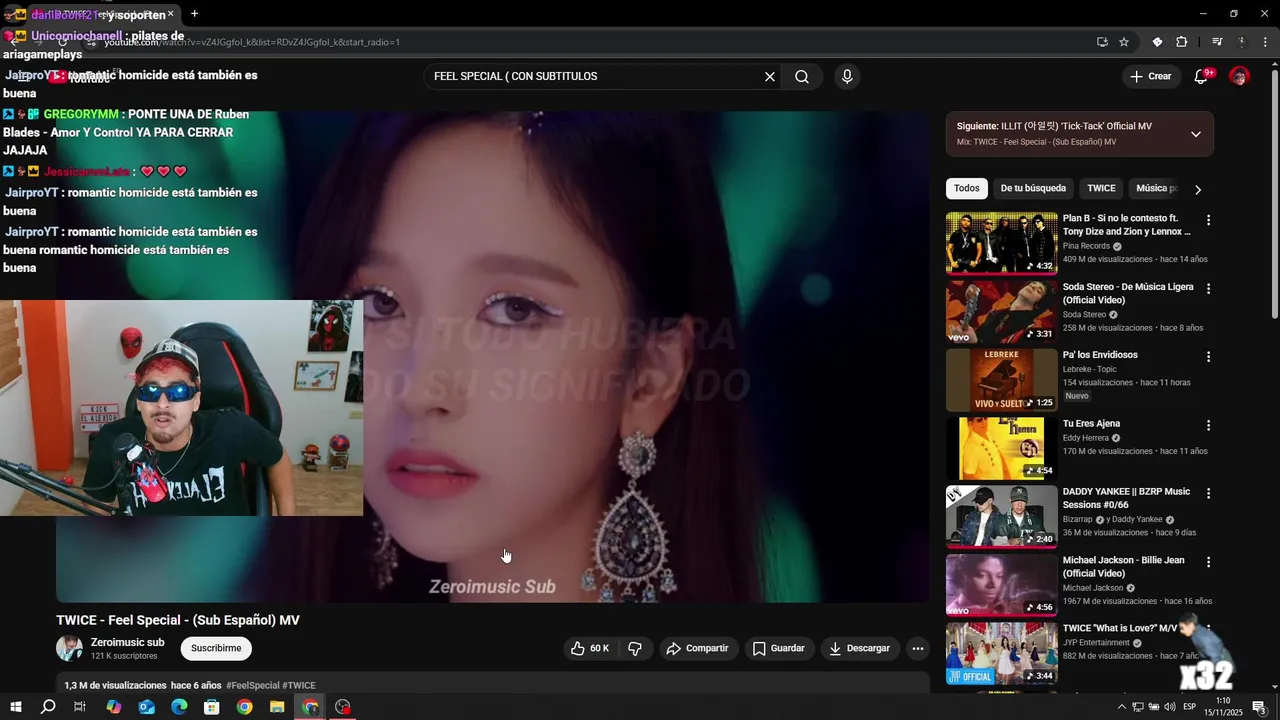Open YouTube notifications bell

1202,77
